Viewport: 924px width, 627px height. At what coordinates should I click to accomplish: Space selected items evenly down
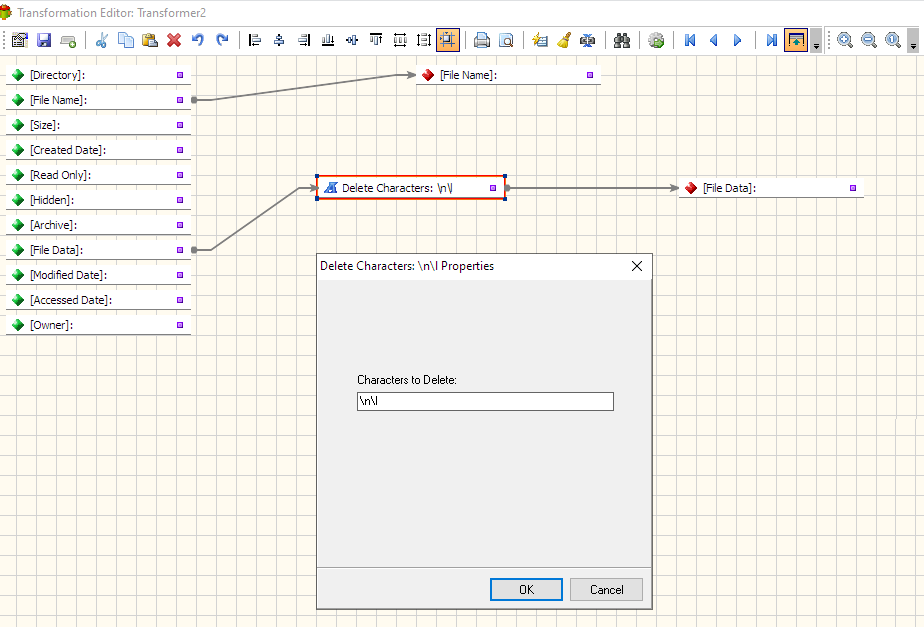click(424, 40)
